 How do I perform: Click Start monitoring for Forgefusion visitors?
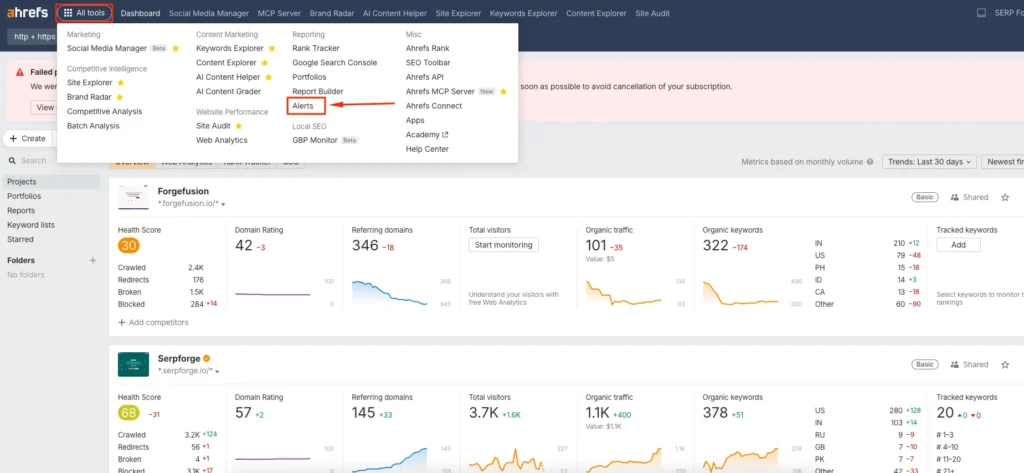pos(504,245)
